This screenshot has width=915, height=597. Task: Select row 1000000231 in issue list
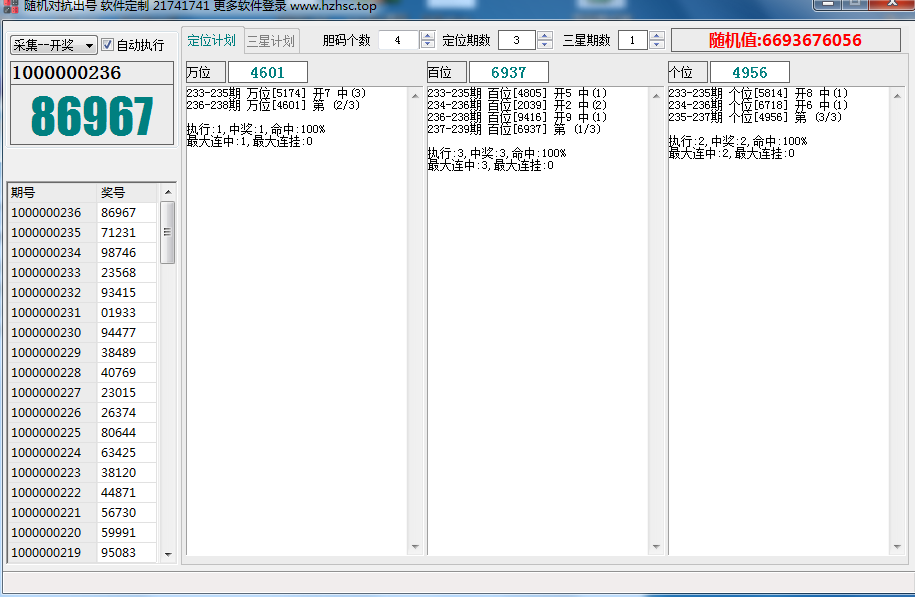pos(82,312)
